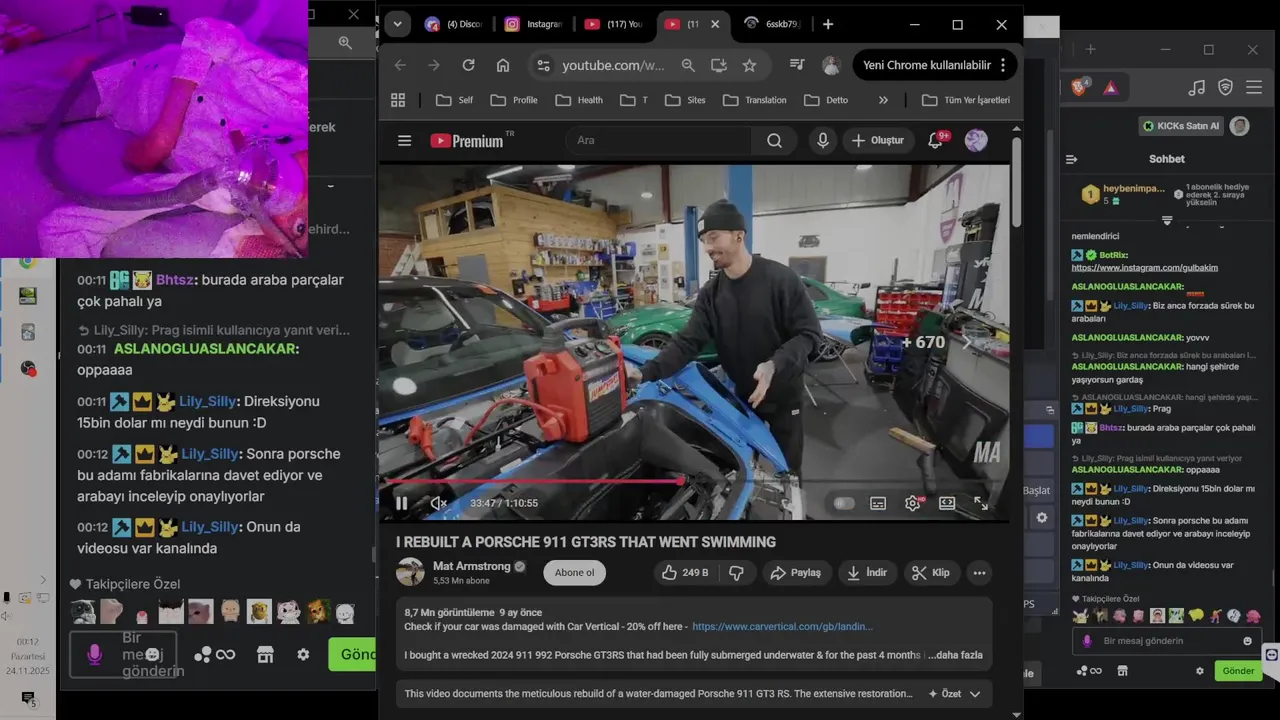This screenshot has height=720, width=1280.
Task: Open a new Chrome tab
Action: 827,24
